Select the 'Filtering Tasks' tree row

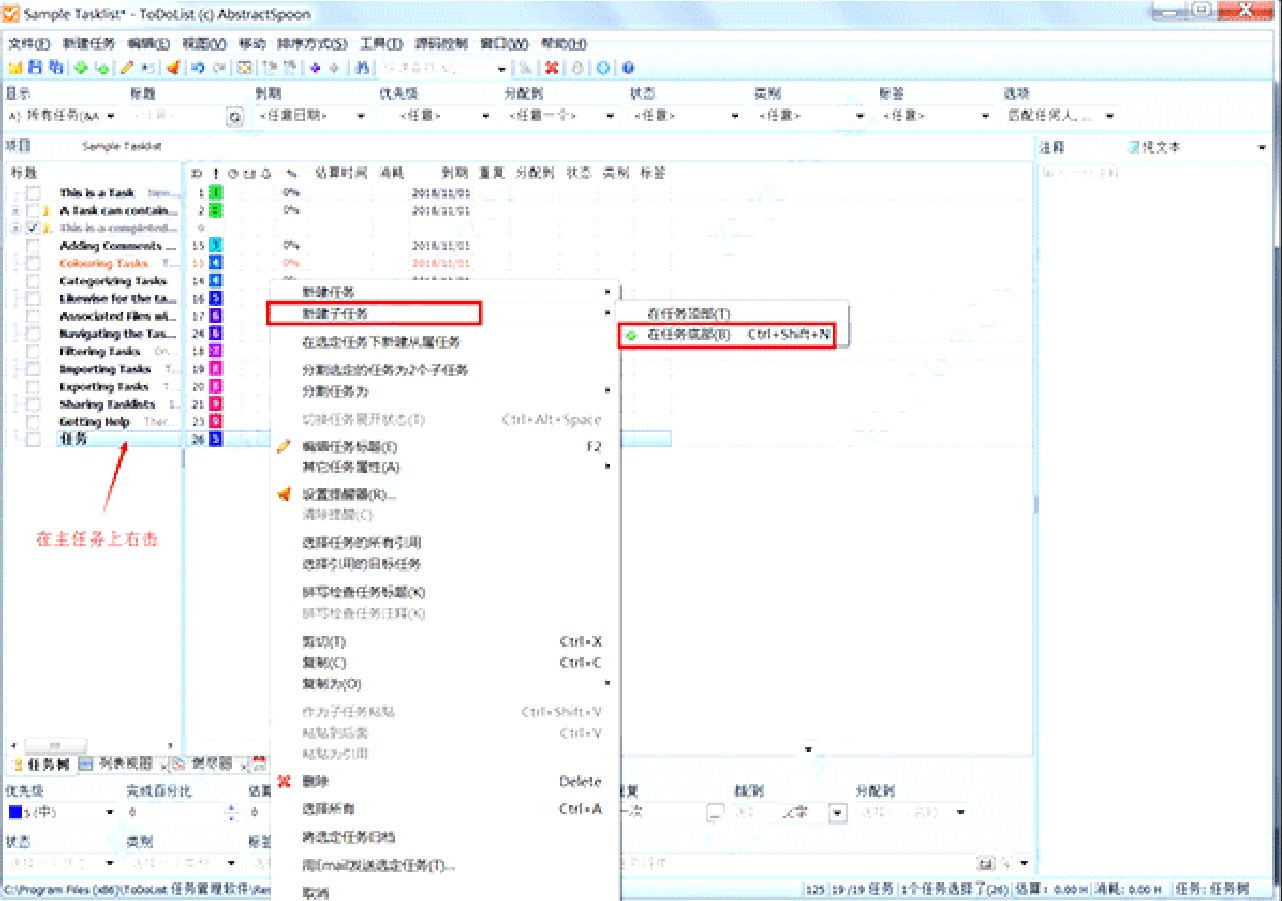[x=99, y=352]
